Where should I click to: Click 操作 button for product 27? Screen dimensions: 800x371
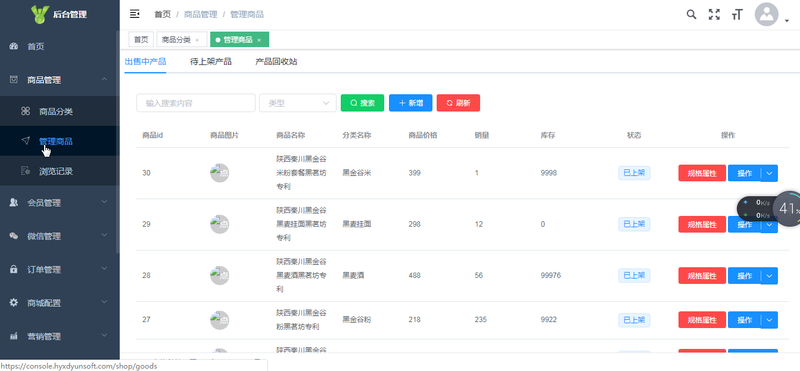click(745, 320)
